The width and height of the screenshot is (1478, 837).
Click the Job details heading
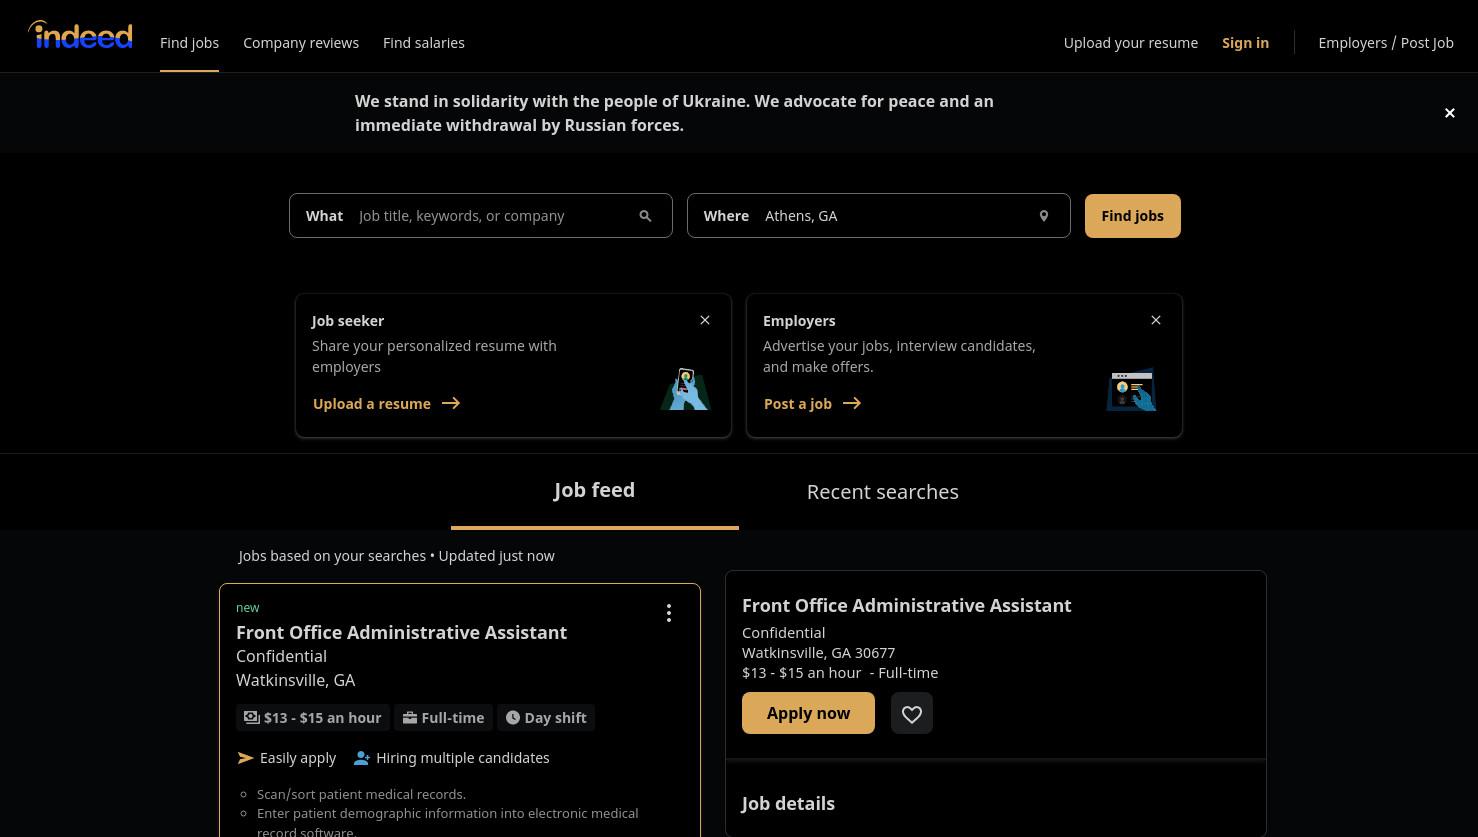[788, 803]
